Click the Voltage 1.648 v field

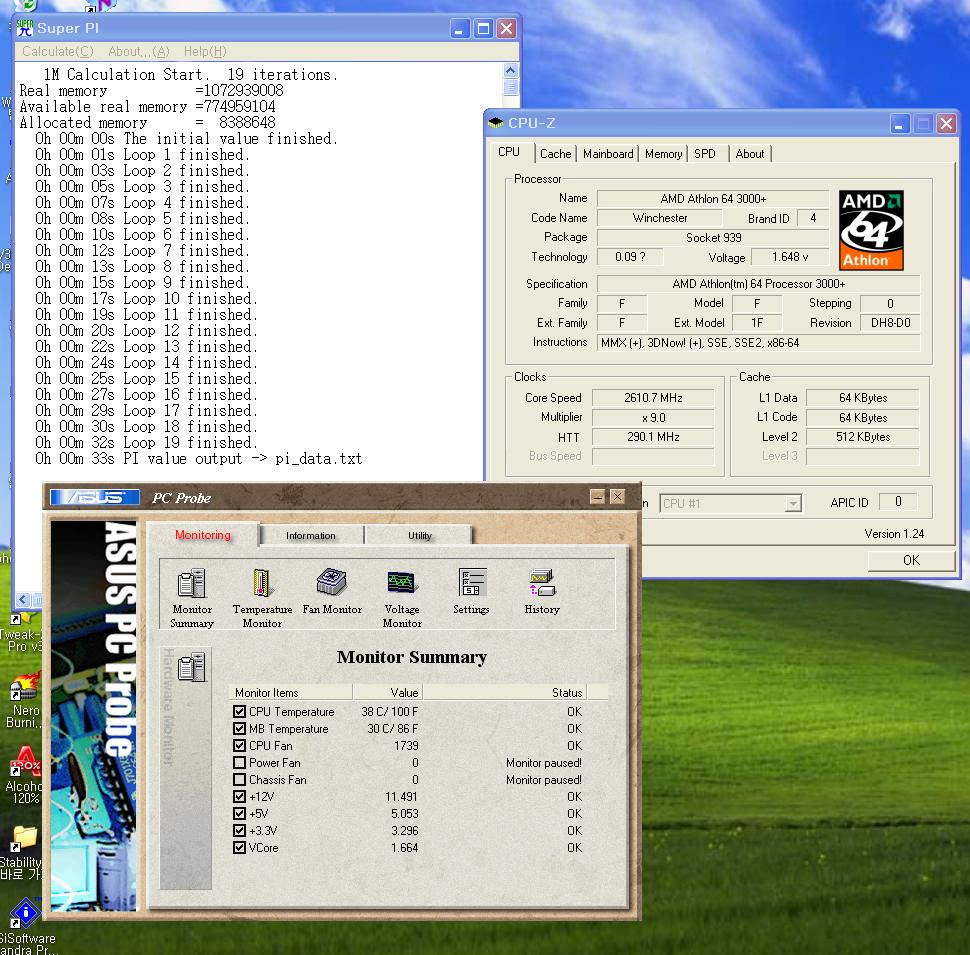coord(790,257)
